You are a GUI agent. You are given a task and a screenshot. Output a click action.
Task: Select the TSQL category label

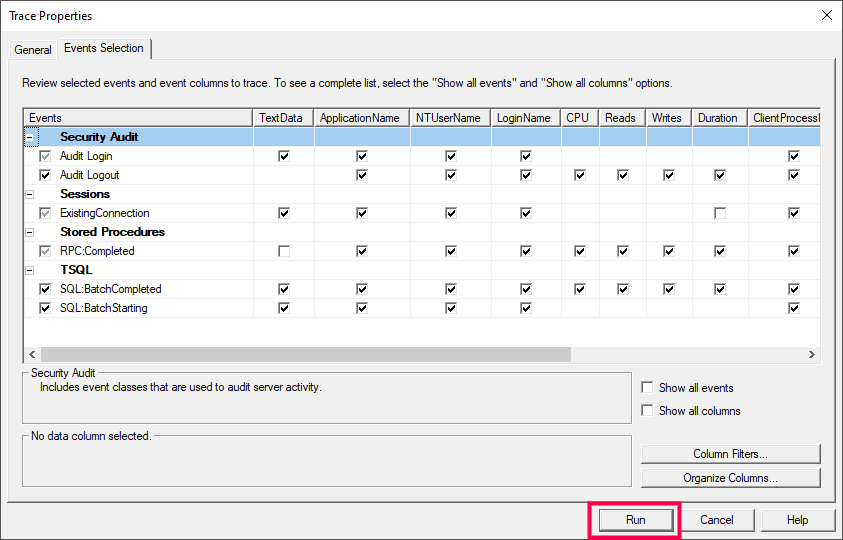pos(76,270)
